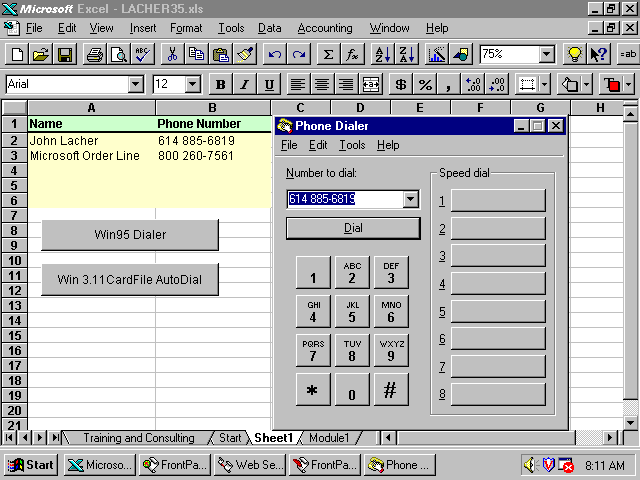Screen dimensions: 640x480
Task: Open the Windows Start menu
Action: [31, 465]
